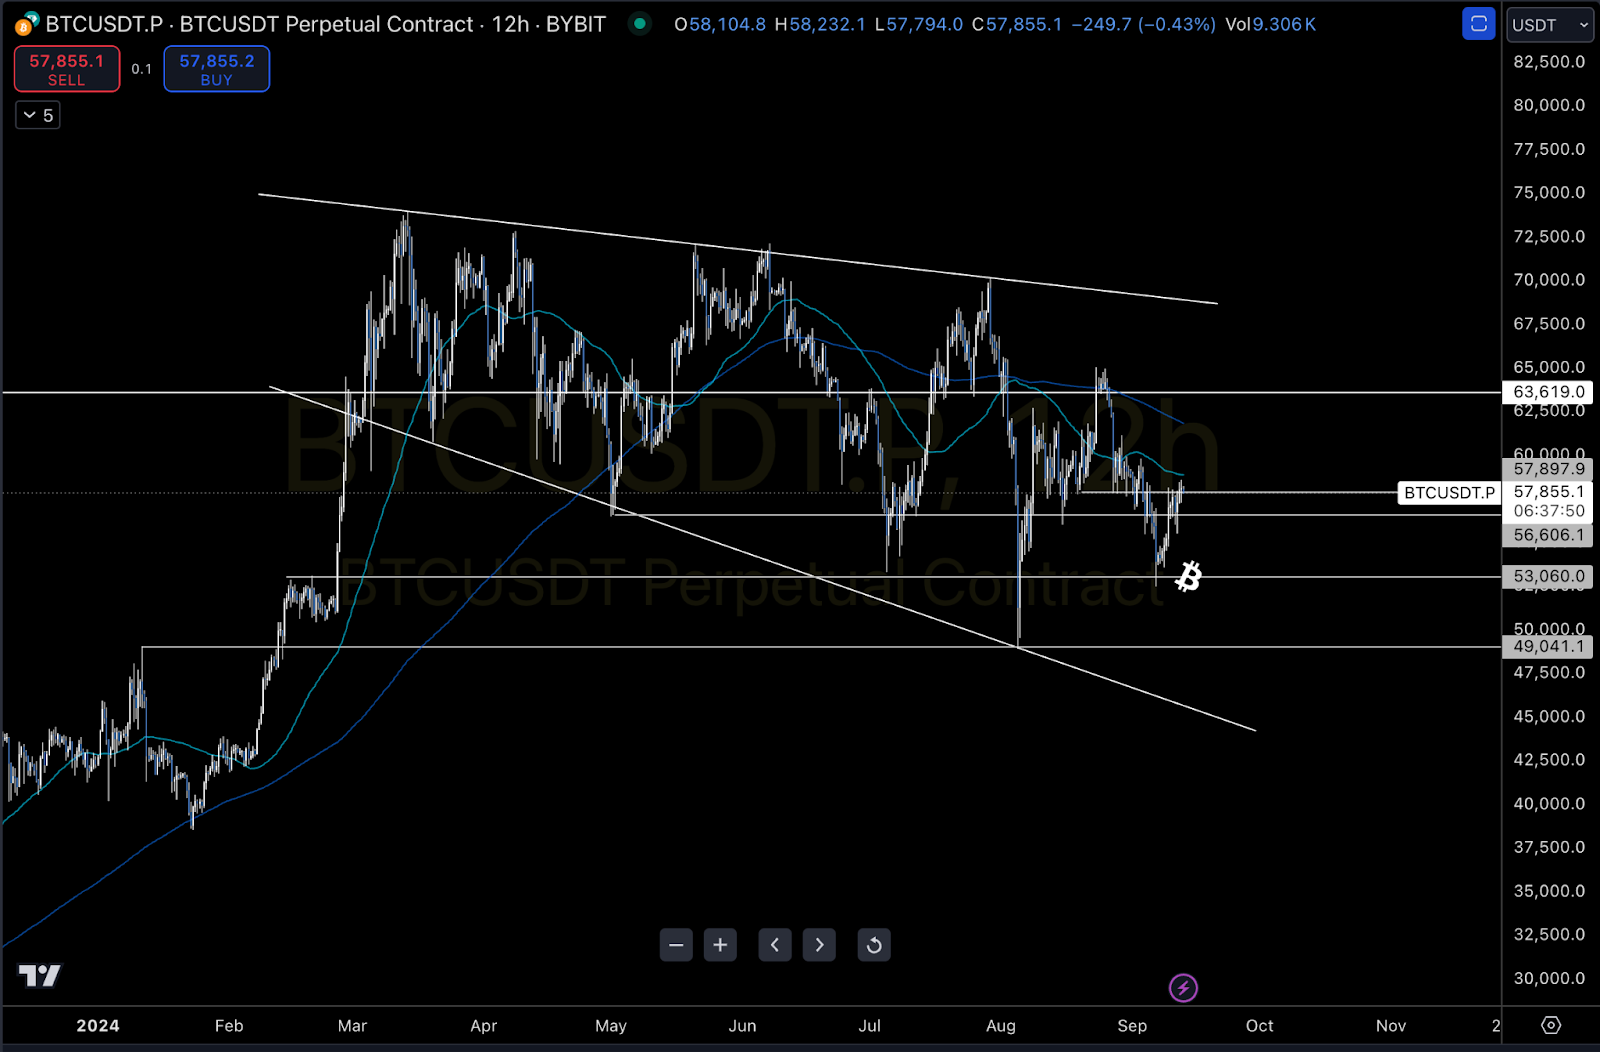The width and height of the screenshot is (1600, 1052).
Task: Click the 53,060.0 price label
Action: coord(1549,576)
